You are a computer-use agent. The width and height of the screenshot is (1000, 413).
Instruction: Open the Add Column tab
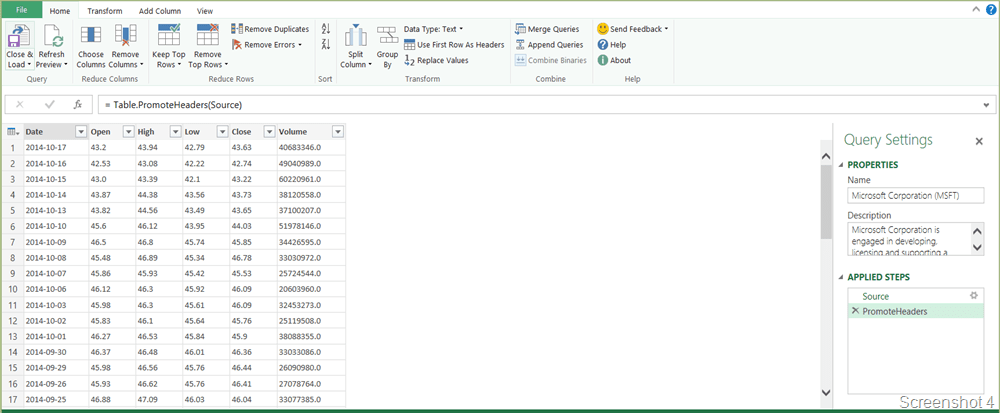coord(159,11)
